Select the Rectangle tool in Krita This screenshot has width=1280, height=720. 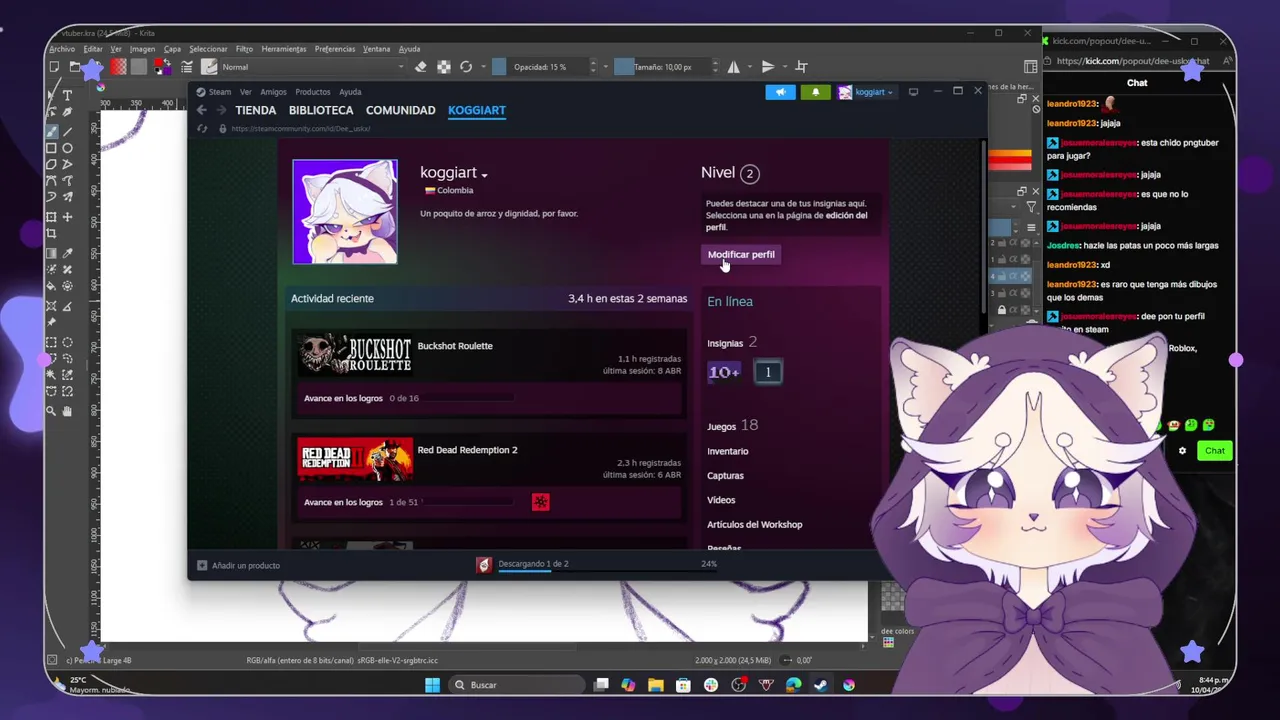point(51,148)
